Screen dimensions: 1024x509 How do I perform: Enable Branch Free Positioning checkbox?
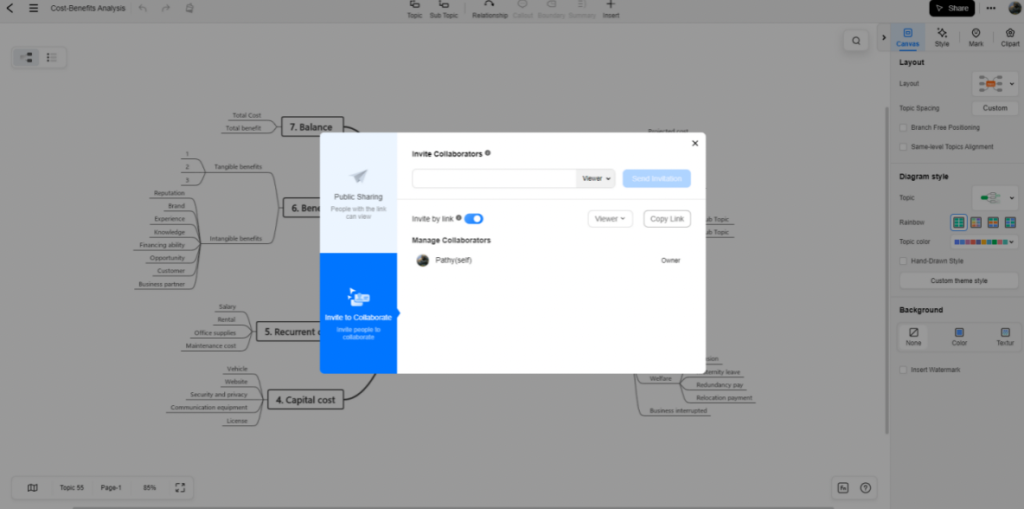904,128
